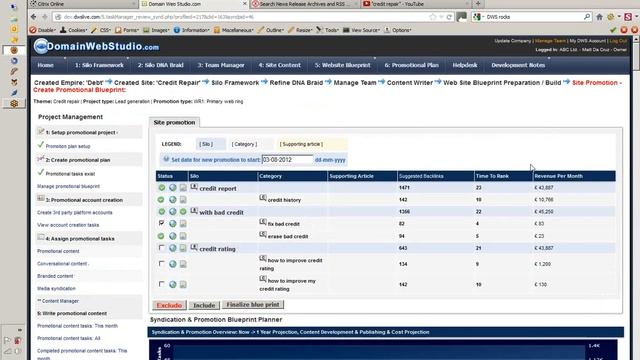The width and height of the screenshot is (640, 360).
Task: Click the page icon in credit report row
Action: [183, 188]
